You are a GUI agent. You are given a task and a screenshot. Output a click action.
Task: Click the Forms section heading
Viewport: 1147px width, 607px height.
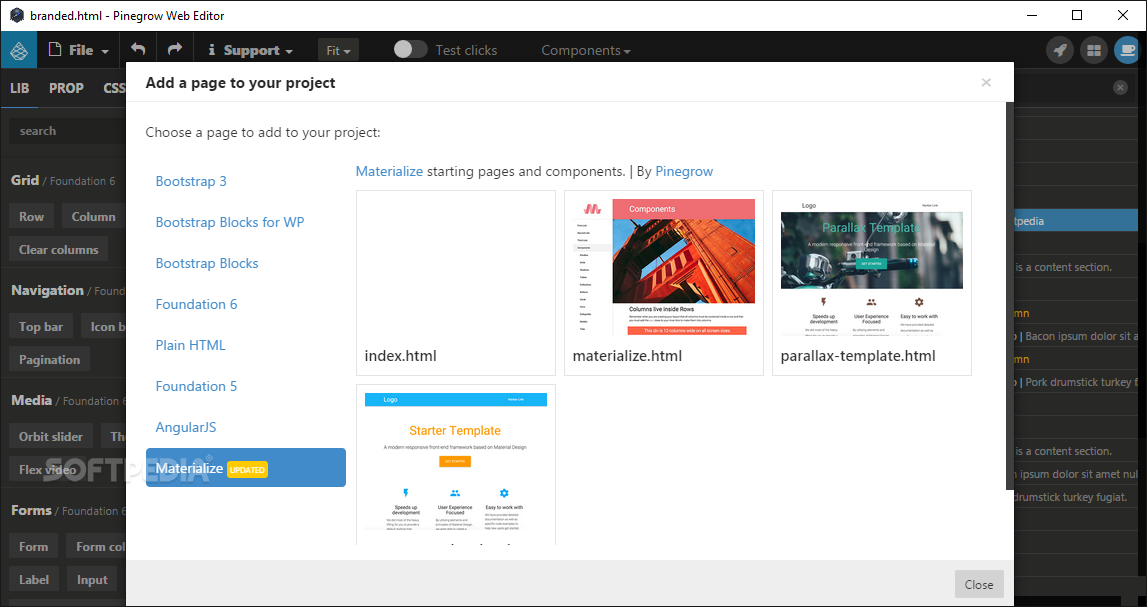tap(31, 510)
